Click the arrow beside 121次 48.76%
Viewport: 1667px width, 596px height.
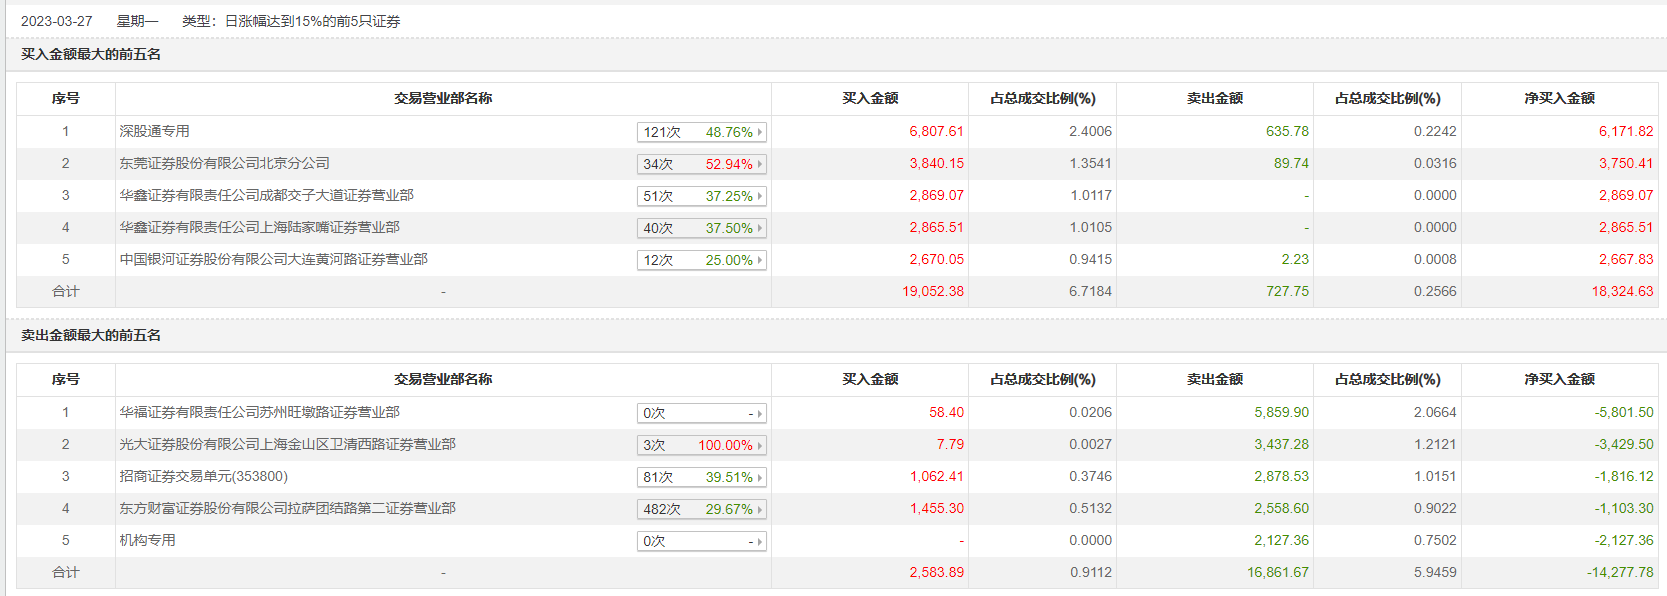pos(760,132)
